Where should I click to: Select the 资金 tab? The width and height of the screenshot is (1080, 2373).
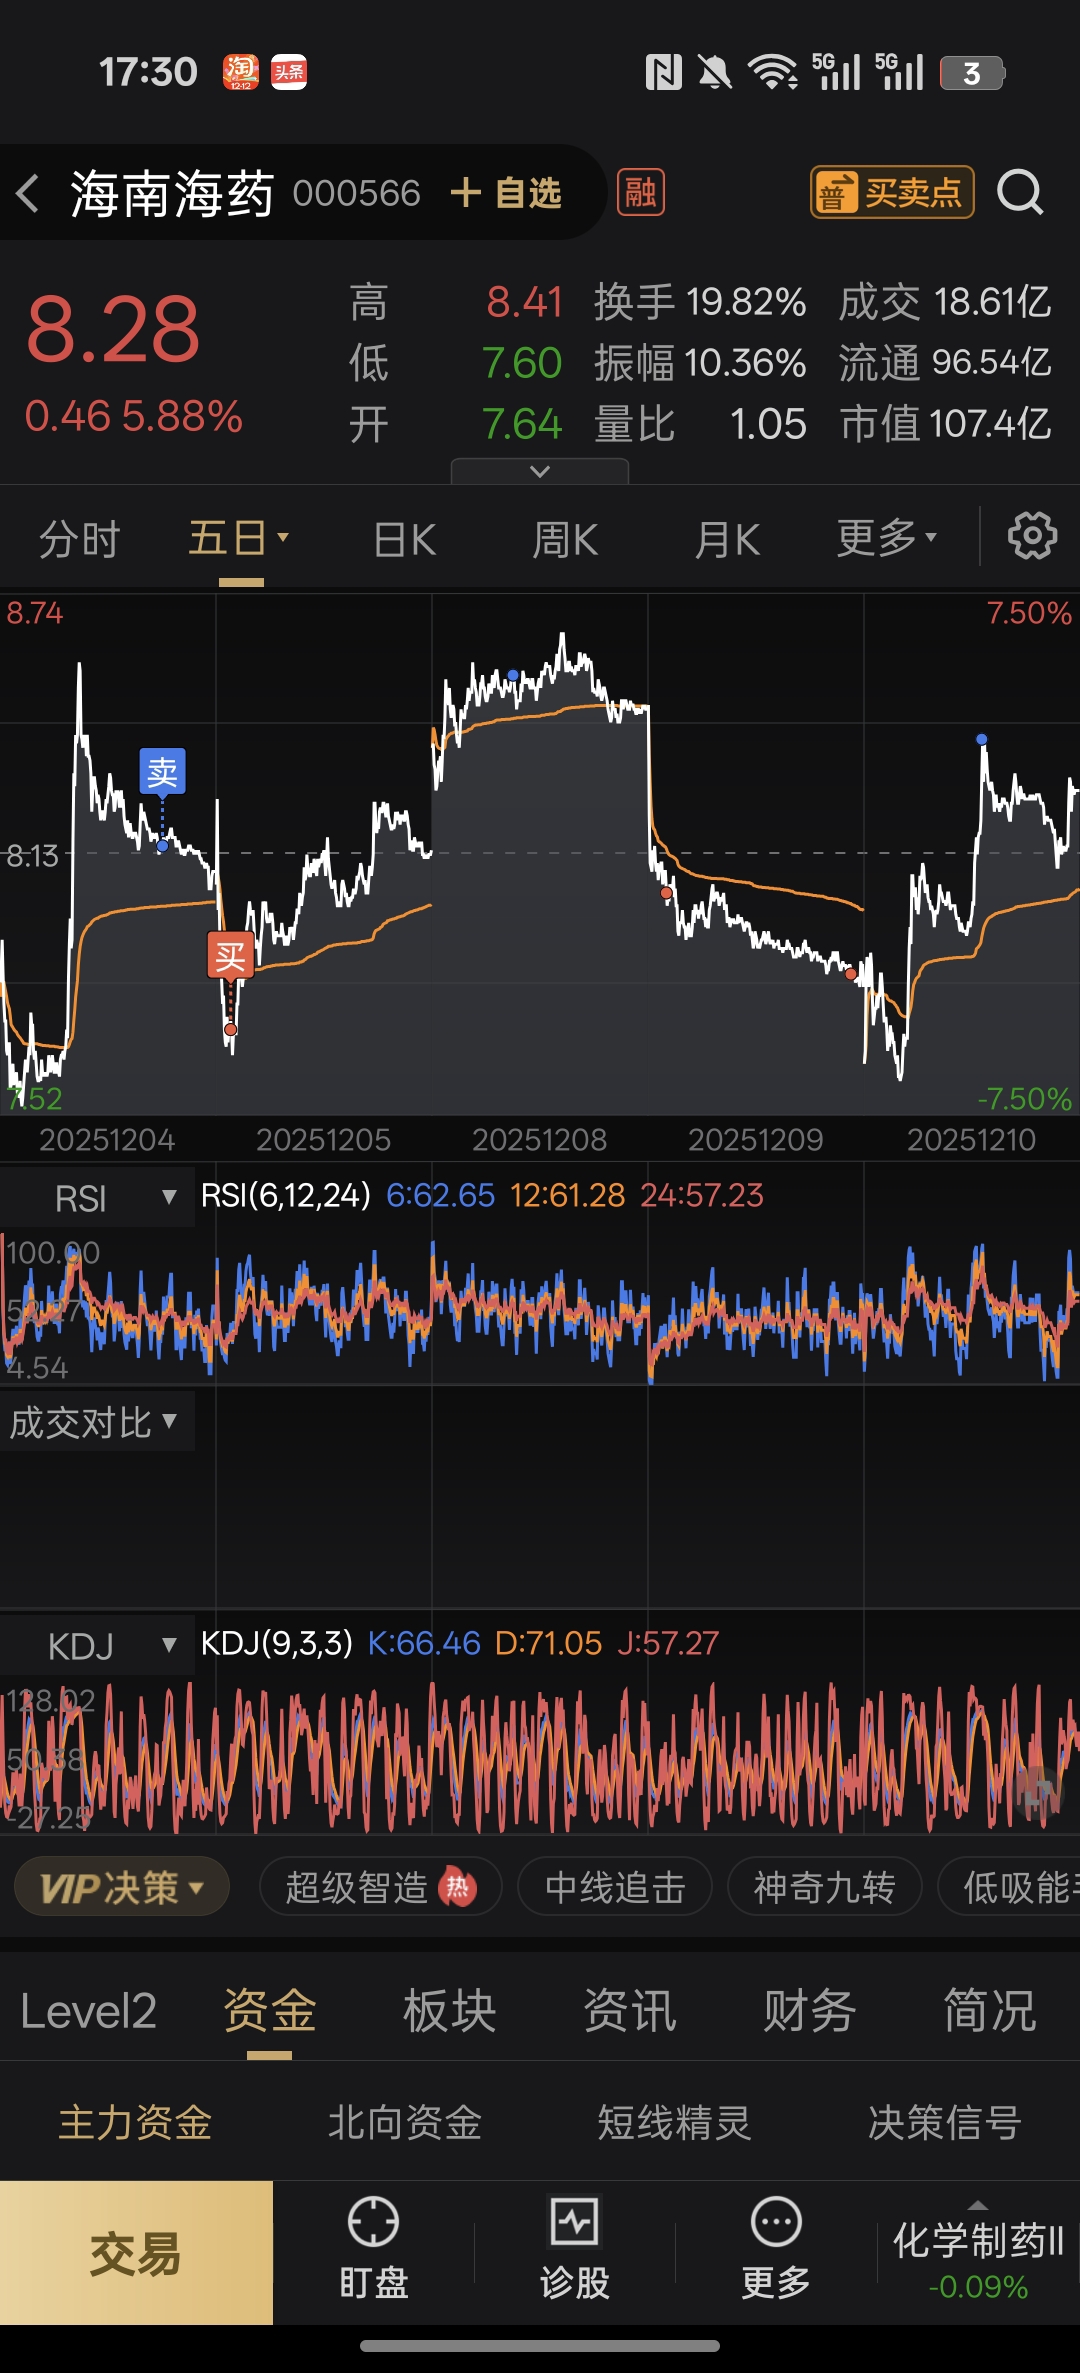click(x=270, y=2010)
